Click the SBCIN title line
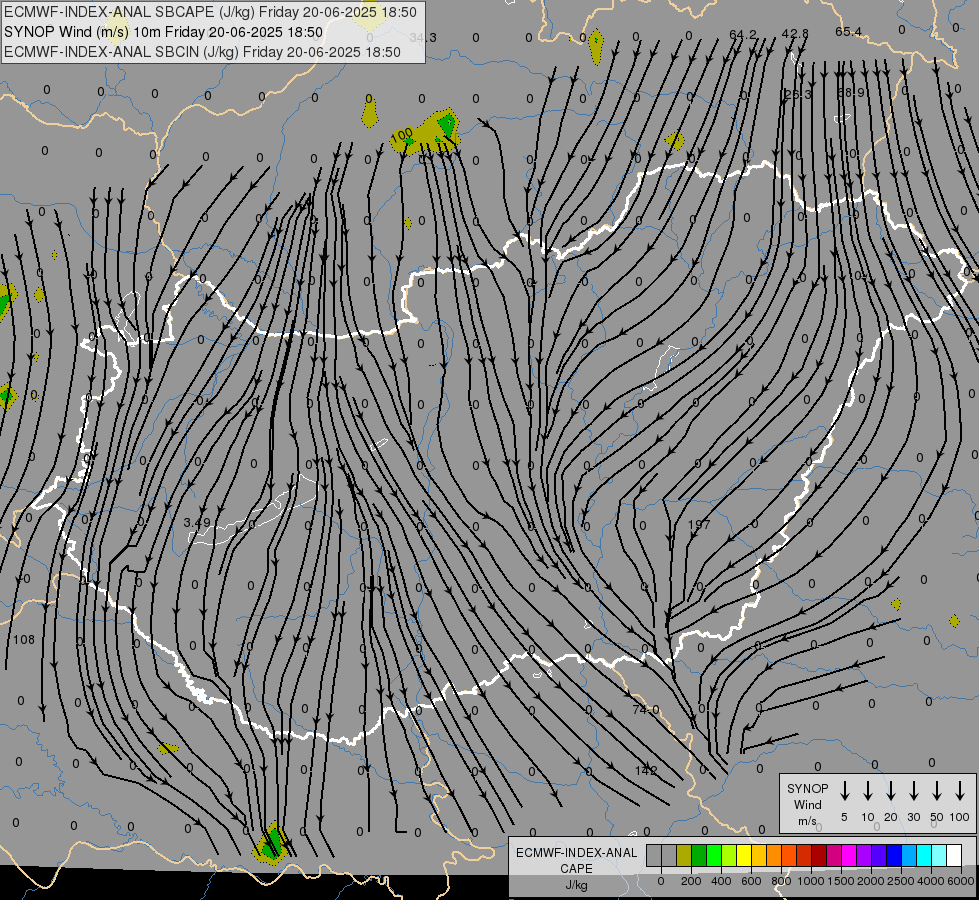 click(x=202, y=52)
